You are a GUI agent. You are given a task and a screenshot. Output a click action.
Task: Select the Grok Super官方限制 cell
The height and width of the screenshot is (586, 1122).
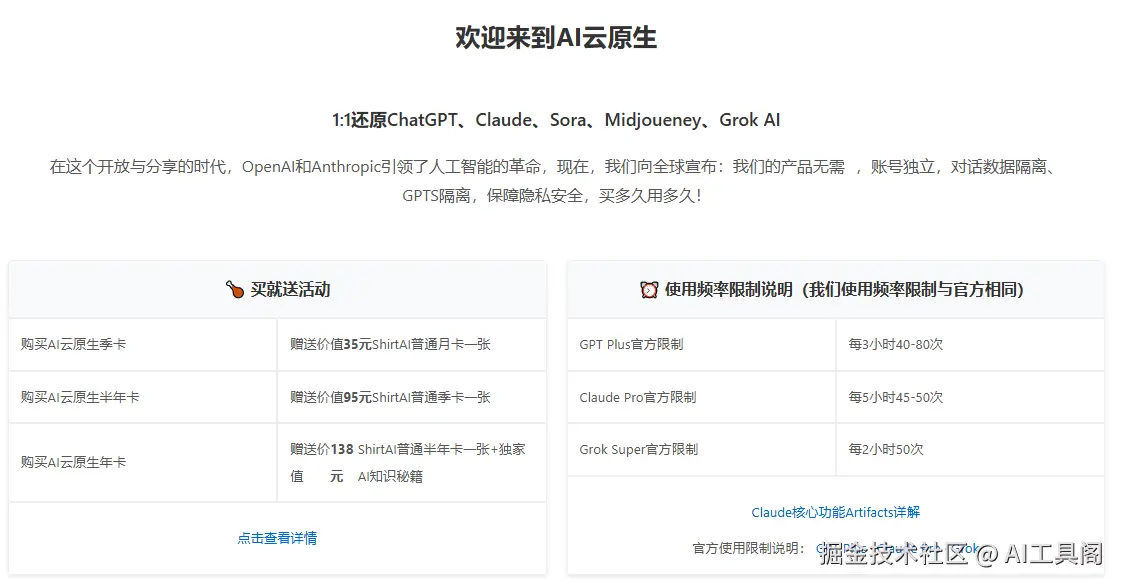click(x=701, y=449)
